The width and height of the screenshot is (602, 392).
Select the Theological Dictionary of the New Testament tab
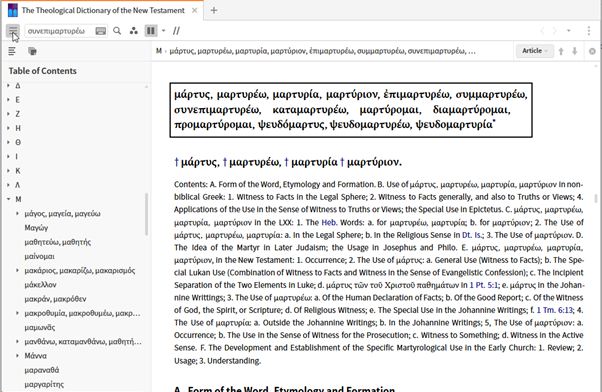coord(103,10)
